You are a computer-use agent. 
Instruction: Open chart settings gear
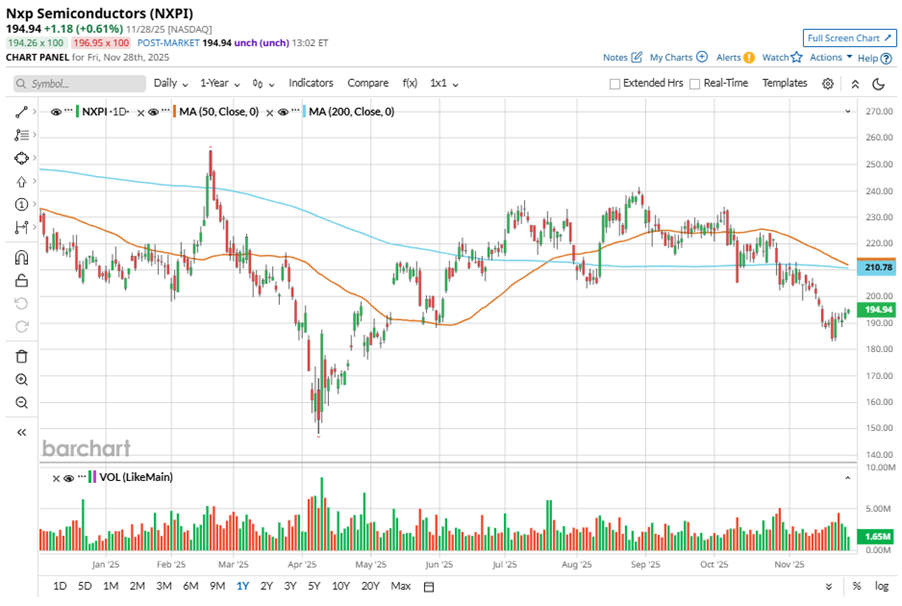pos(828,84)
